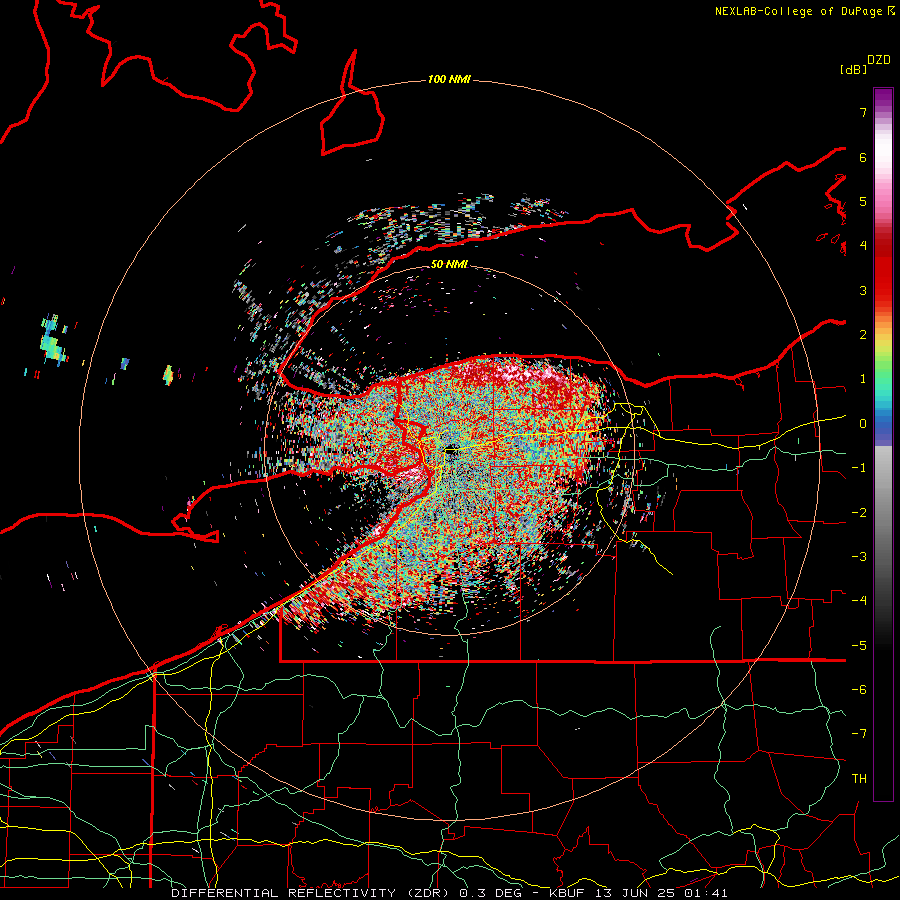Click the 3 value on the color scale
This screenshot has height=900, width=900.
[863, 290]
